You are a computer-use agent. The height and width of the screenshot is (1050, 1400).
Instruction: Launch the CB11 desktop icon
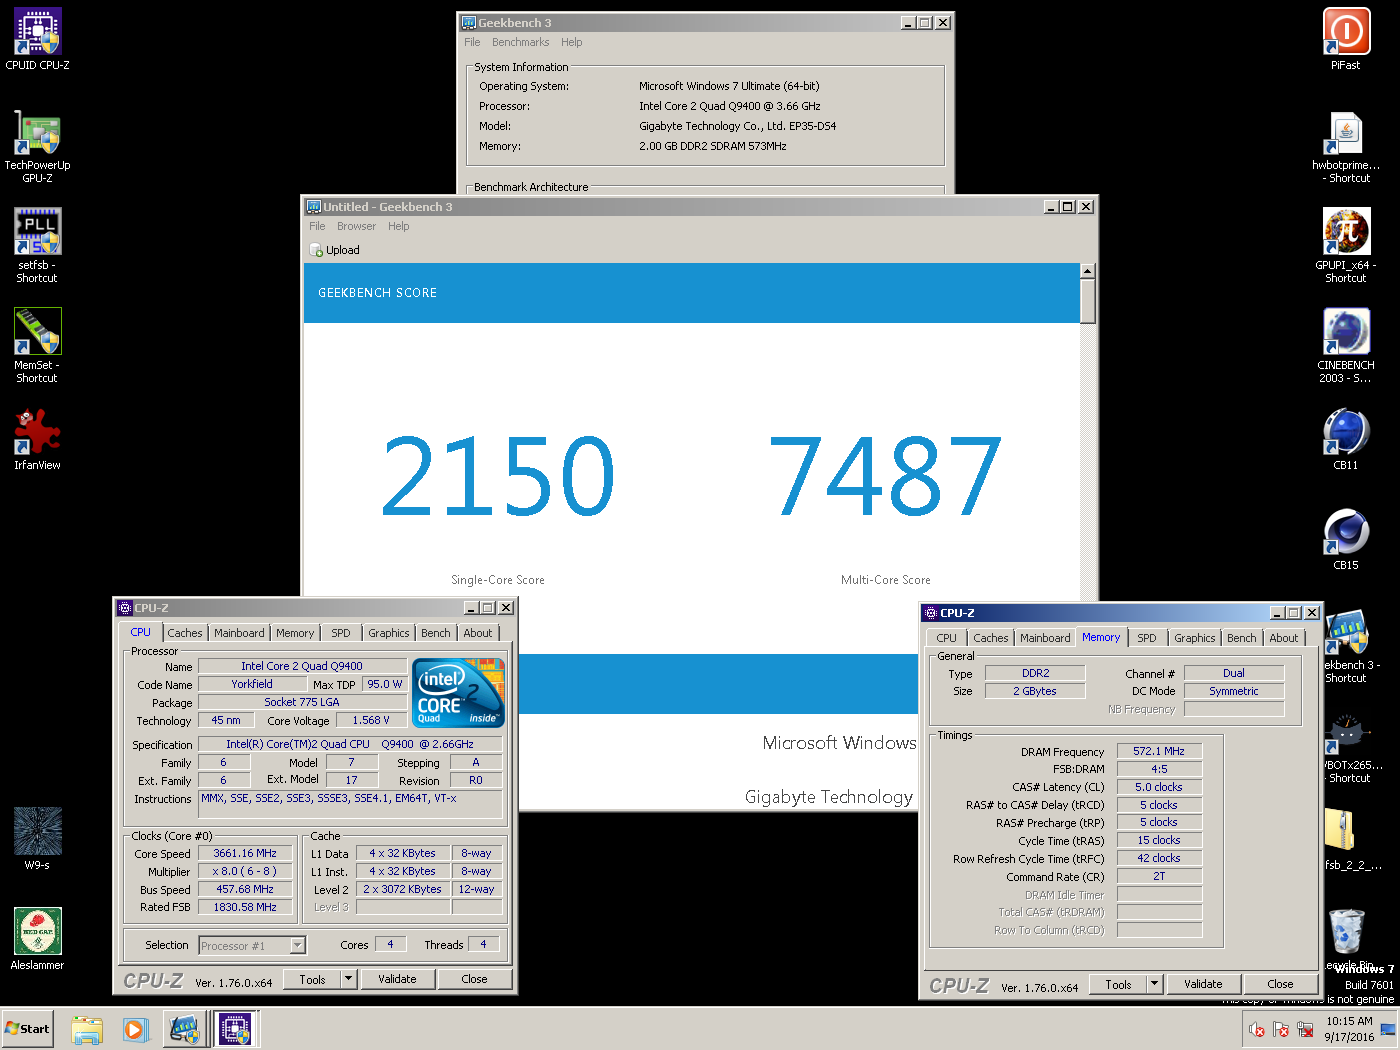point(1346,440)
